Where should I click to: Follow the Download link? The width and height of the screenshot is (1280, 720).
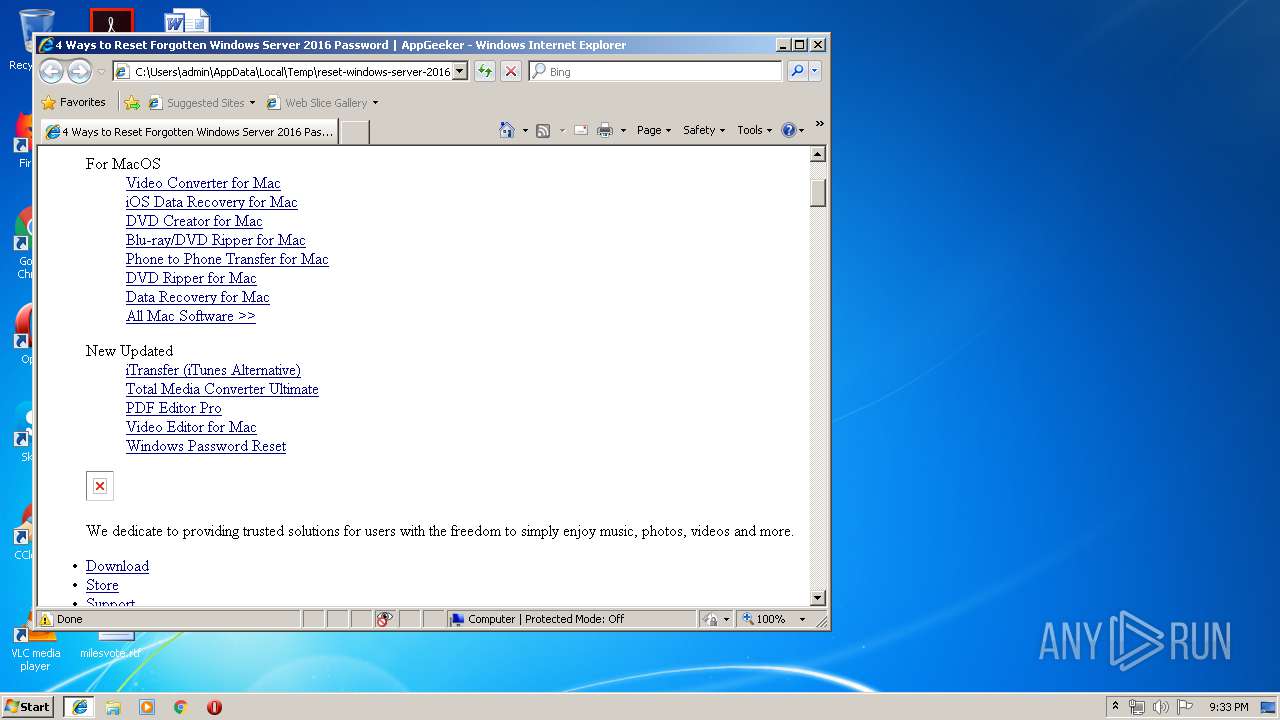[x=117, y=566]
